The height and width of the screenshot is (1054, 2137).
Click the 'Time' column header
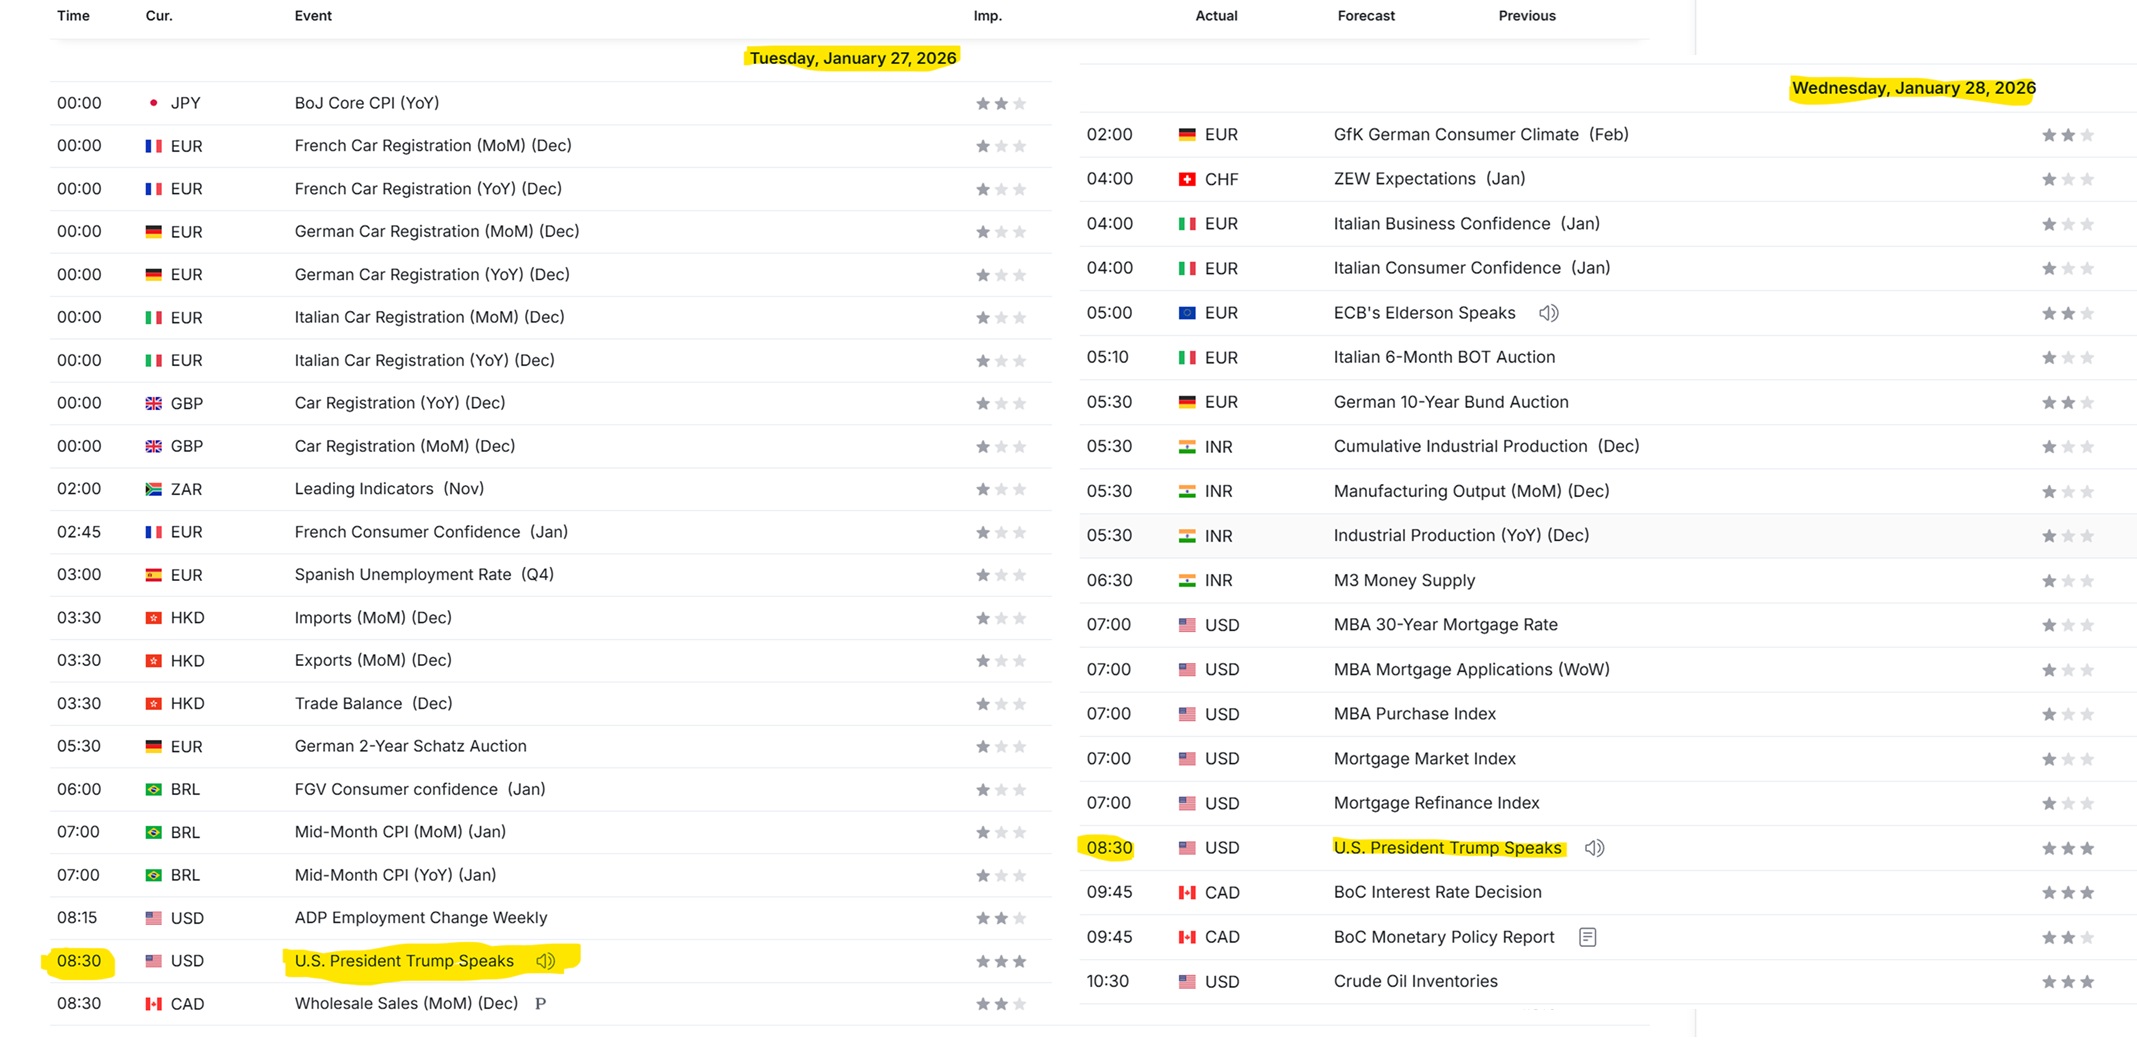[73, 16]
